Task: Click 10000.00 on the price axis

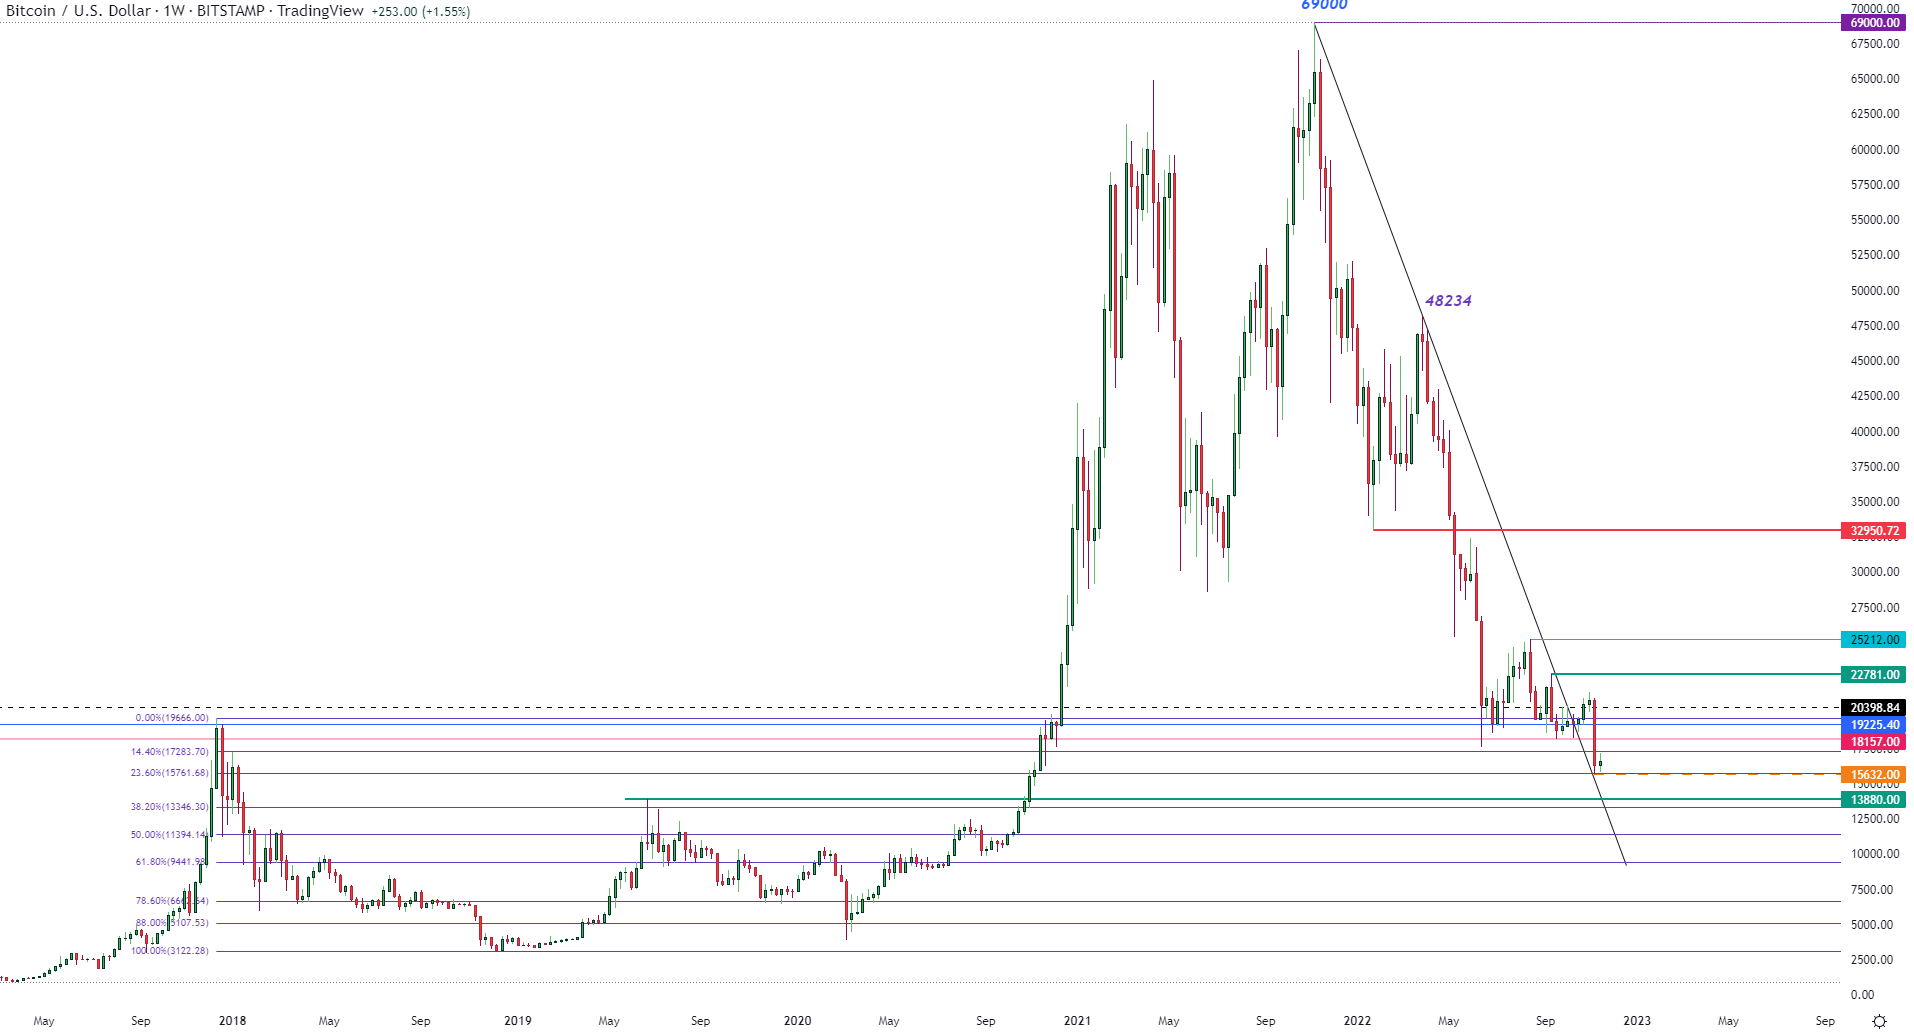Action: tap(1875, 854)
